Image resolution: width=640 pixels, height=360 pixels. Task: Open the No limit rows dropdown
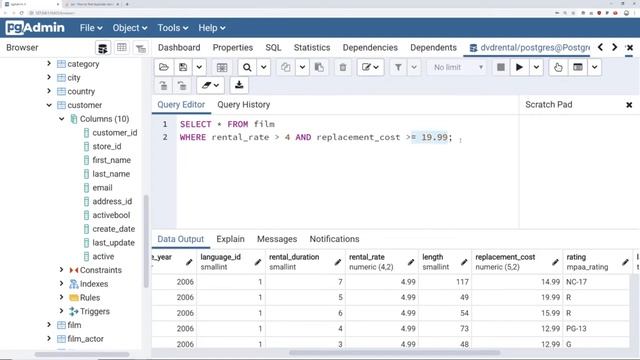point(458,67)
